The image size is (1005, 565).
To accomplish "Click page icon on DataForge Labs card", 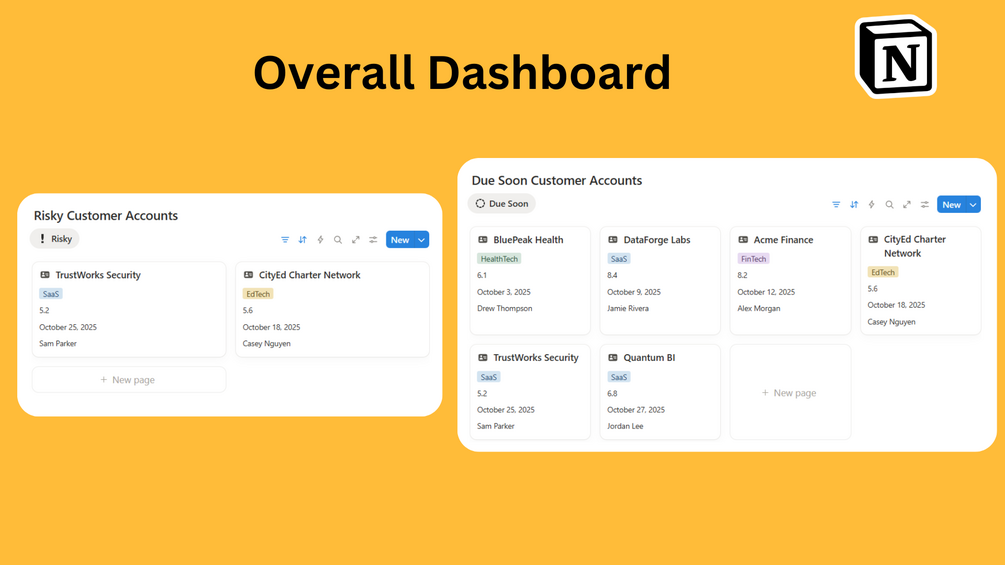I will tap(613, 240).
